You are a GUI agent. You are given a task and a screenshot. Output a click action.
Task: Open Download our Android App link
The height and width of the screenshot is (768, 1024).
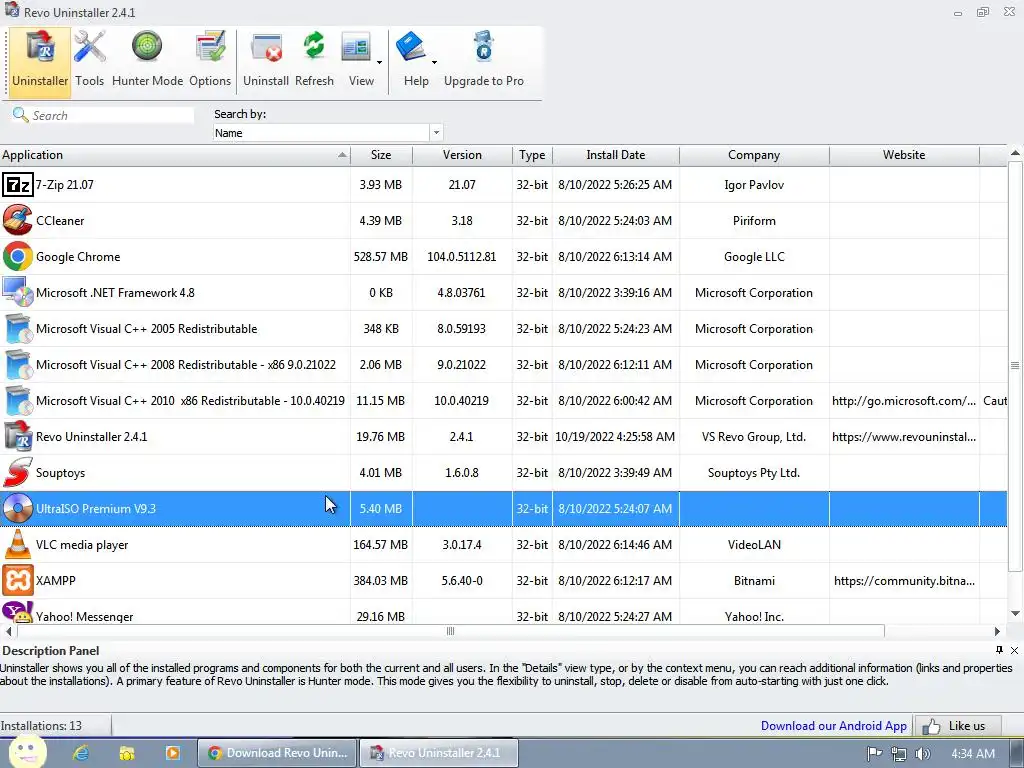click(x=833, y=726)
